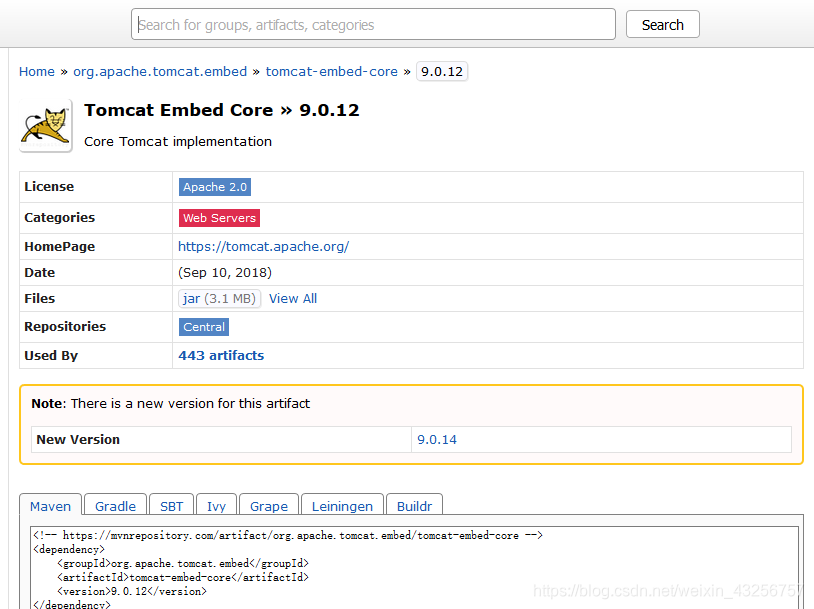The height and width of the screenshot is (609, 814).
Task: Click the <version>9.0.12</version> code line
Action: click(132, 591)
